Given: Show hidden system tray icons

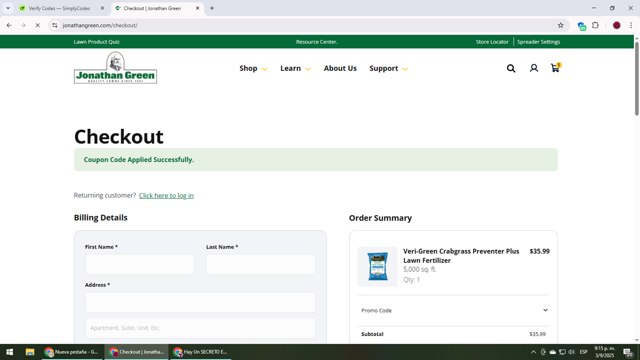Looking at the screenshot, I should click(533, 352).
